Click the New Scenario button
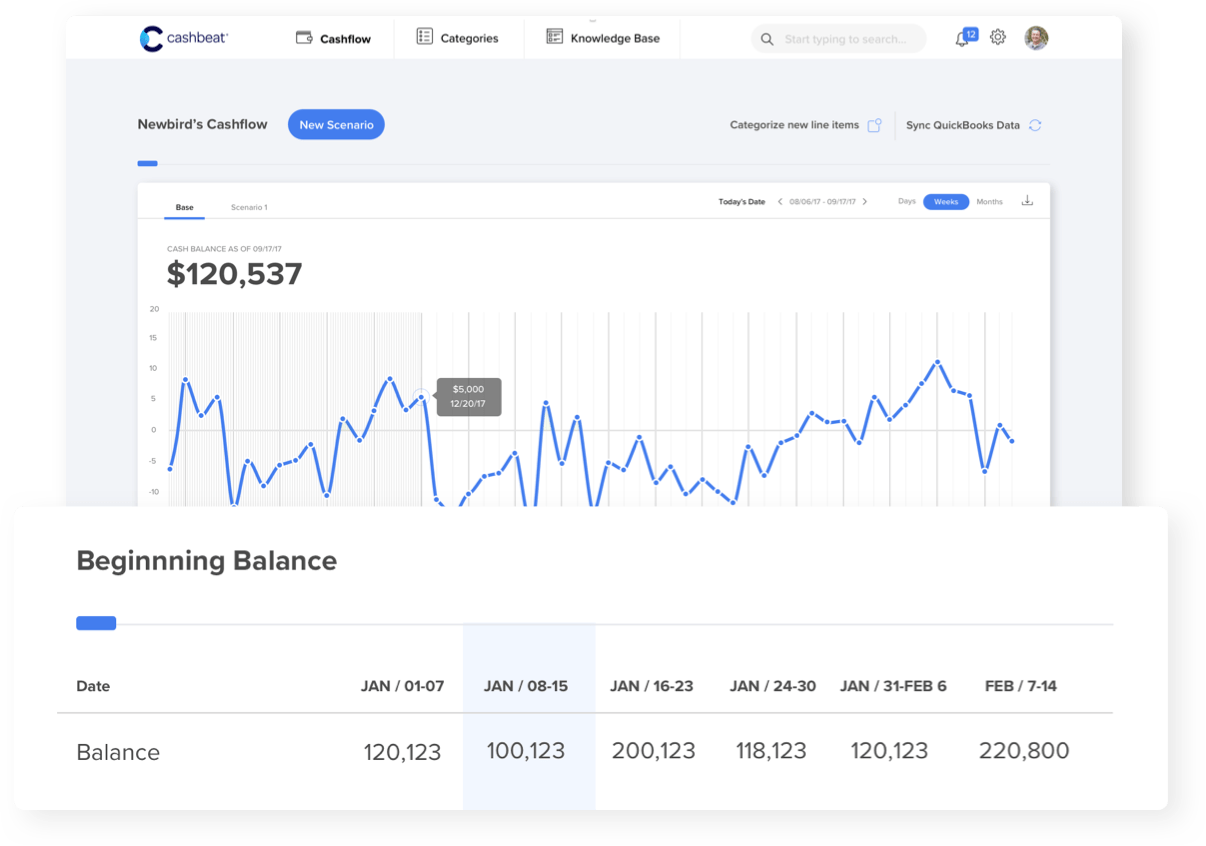Image resolution: width=1206 pixels, height=846 pixels. (x=336, y=125)
